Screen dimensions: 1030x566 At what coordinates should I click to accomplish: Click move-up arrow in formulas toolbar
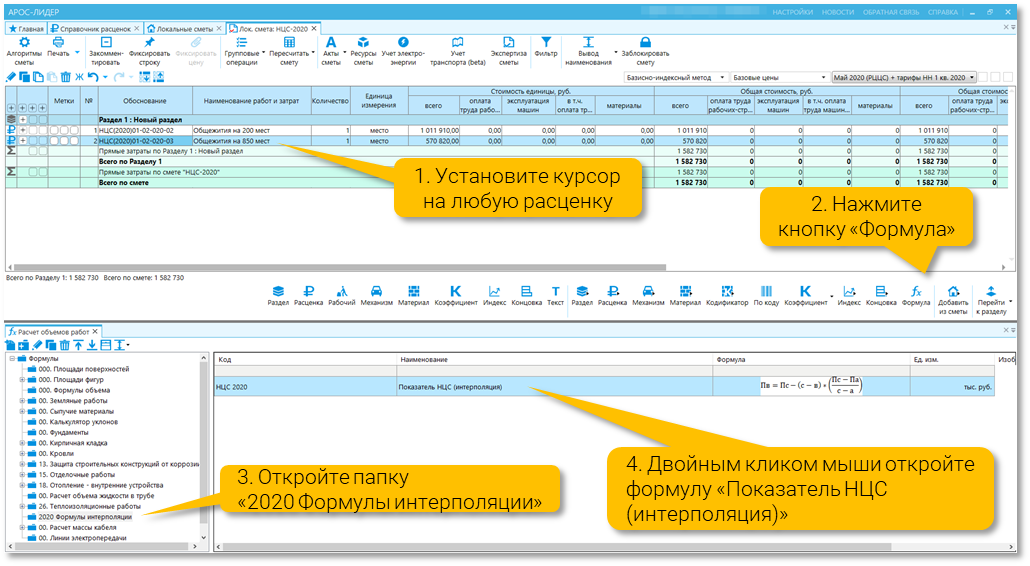click(x=78, y=345)
